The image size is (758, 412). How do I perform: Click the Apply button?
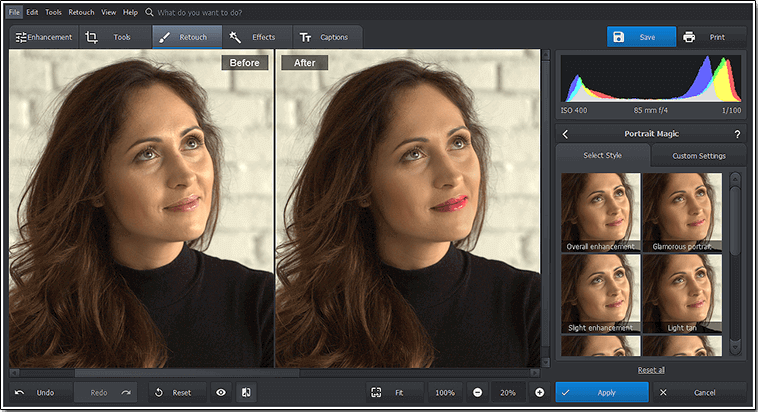click(x=602, y=393)
